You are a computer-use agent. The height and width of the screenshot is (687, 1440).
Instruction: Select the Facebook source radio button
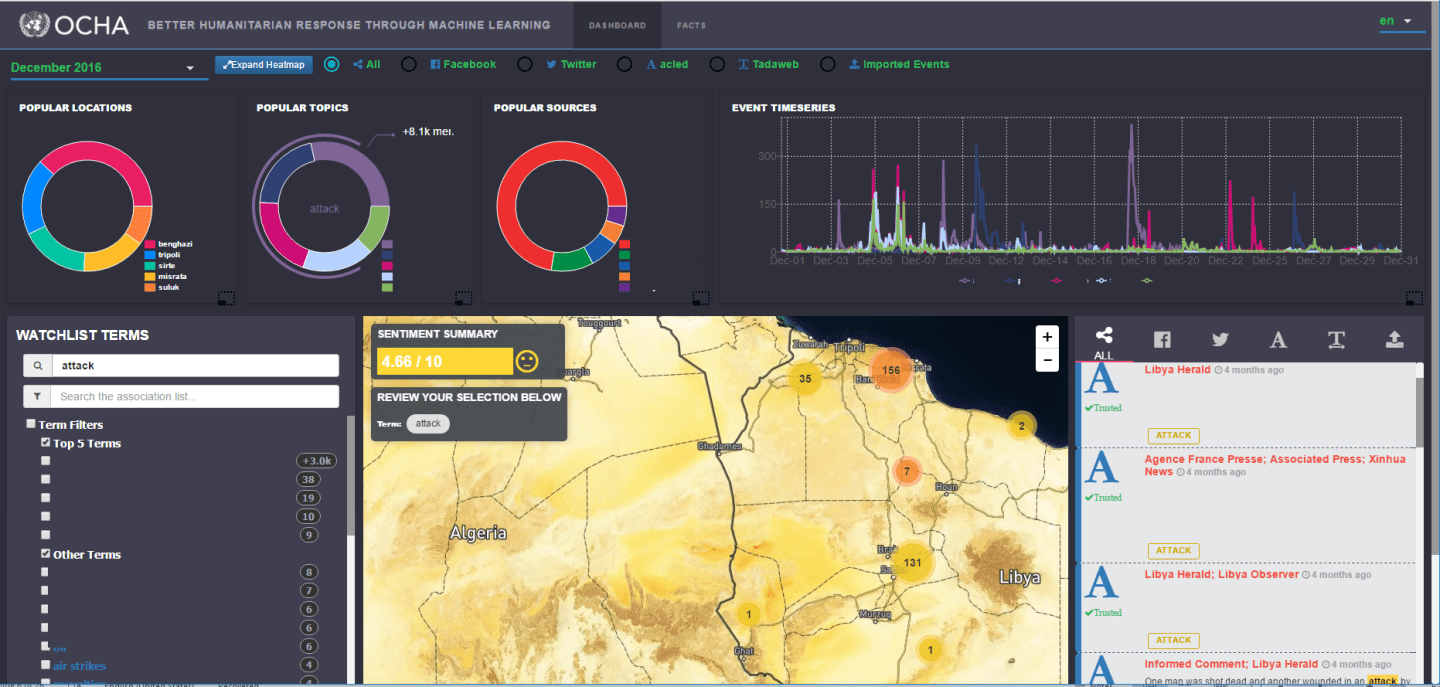click(409, 64)
